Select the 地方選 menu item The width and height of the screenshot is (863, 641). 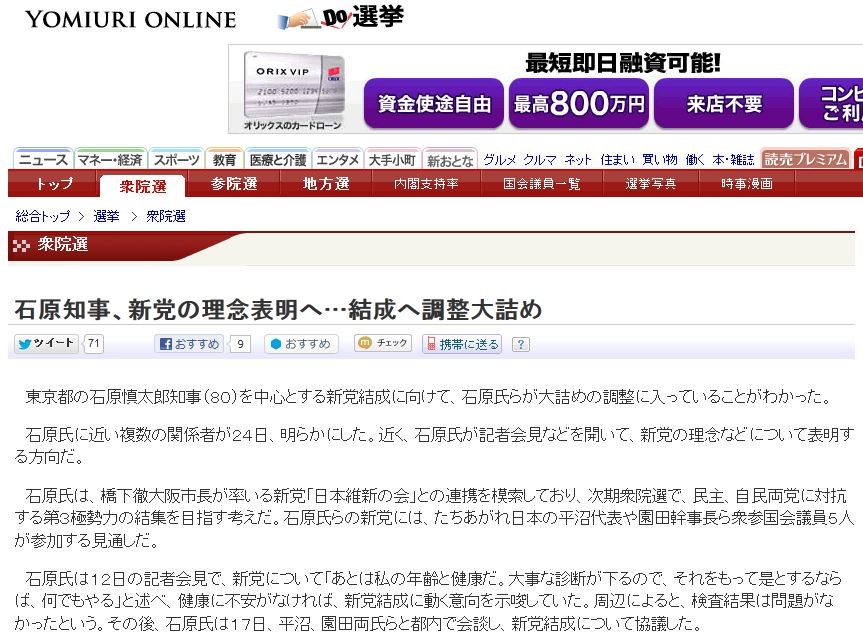point(326,183)
